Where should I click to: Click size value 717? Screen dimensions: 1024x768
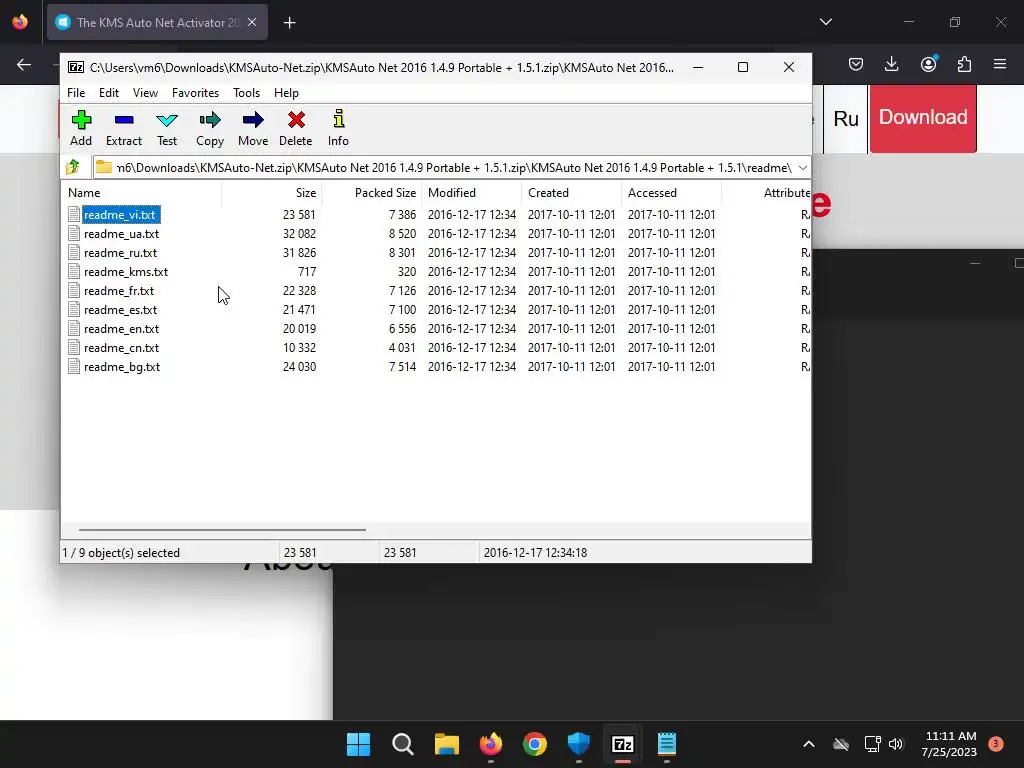point(307,272)
